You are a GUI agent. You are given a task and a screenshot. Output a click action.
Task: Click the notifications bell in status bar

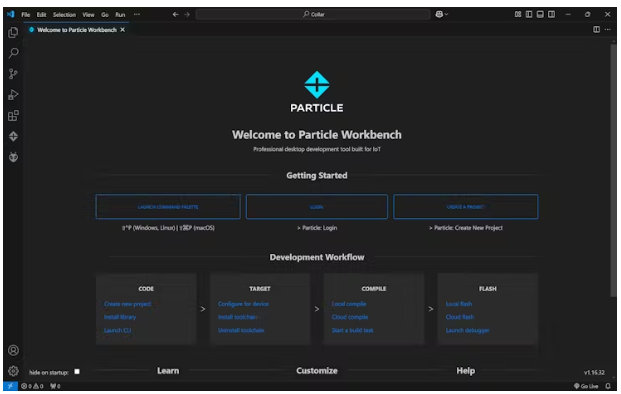(608, 386)
